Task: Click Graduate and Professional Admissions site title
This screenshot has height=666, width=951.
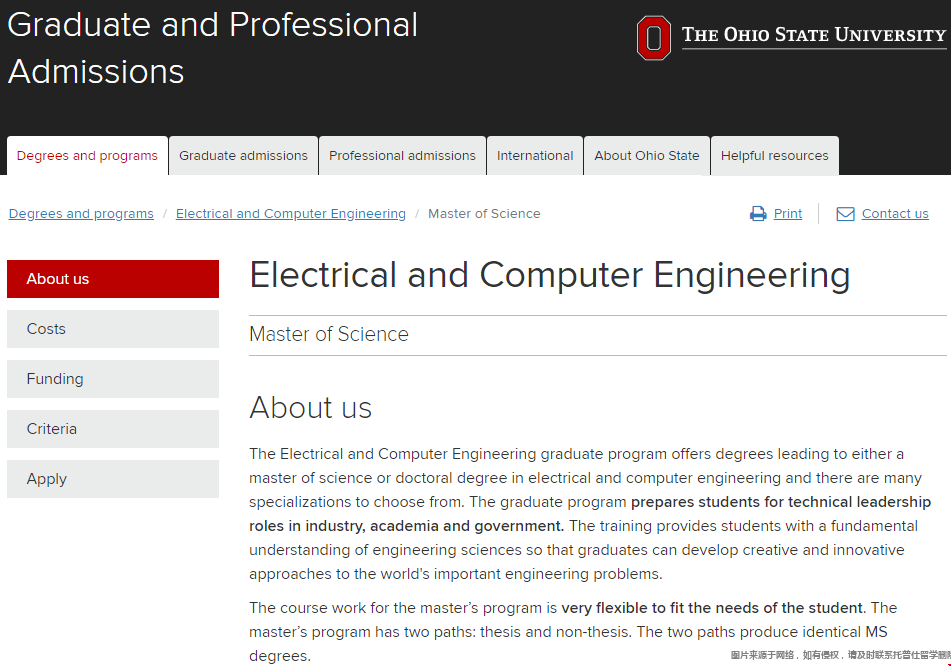Action: pyautogui.click(x=212, y=47)
